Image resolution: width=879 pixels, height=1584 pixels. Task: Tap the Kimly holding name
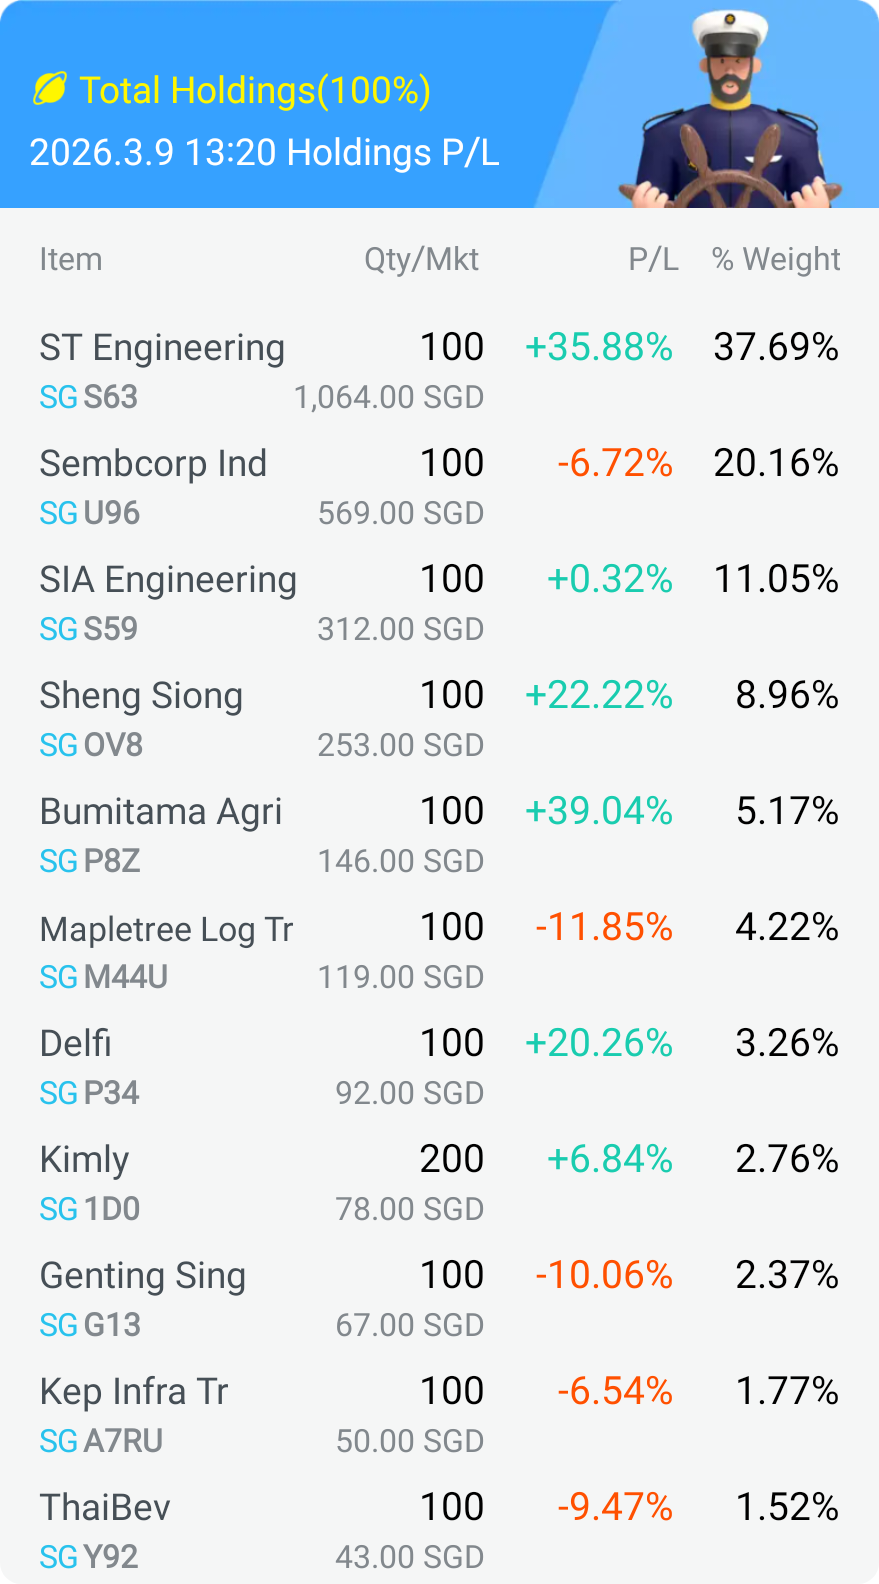point(84,1160)
